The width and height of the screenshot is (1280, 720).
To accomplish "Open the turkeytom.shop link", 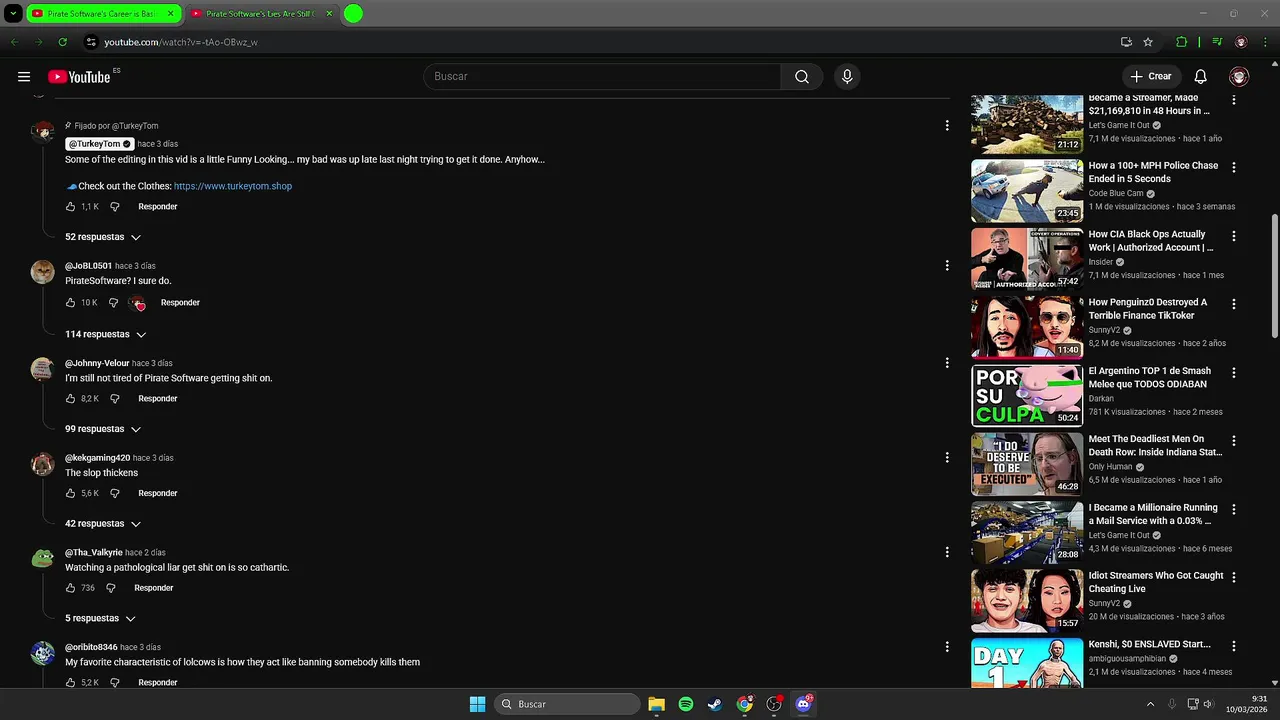I will 233,186.
